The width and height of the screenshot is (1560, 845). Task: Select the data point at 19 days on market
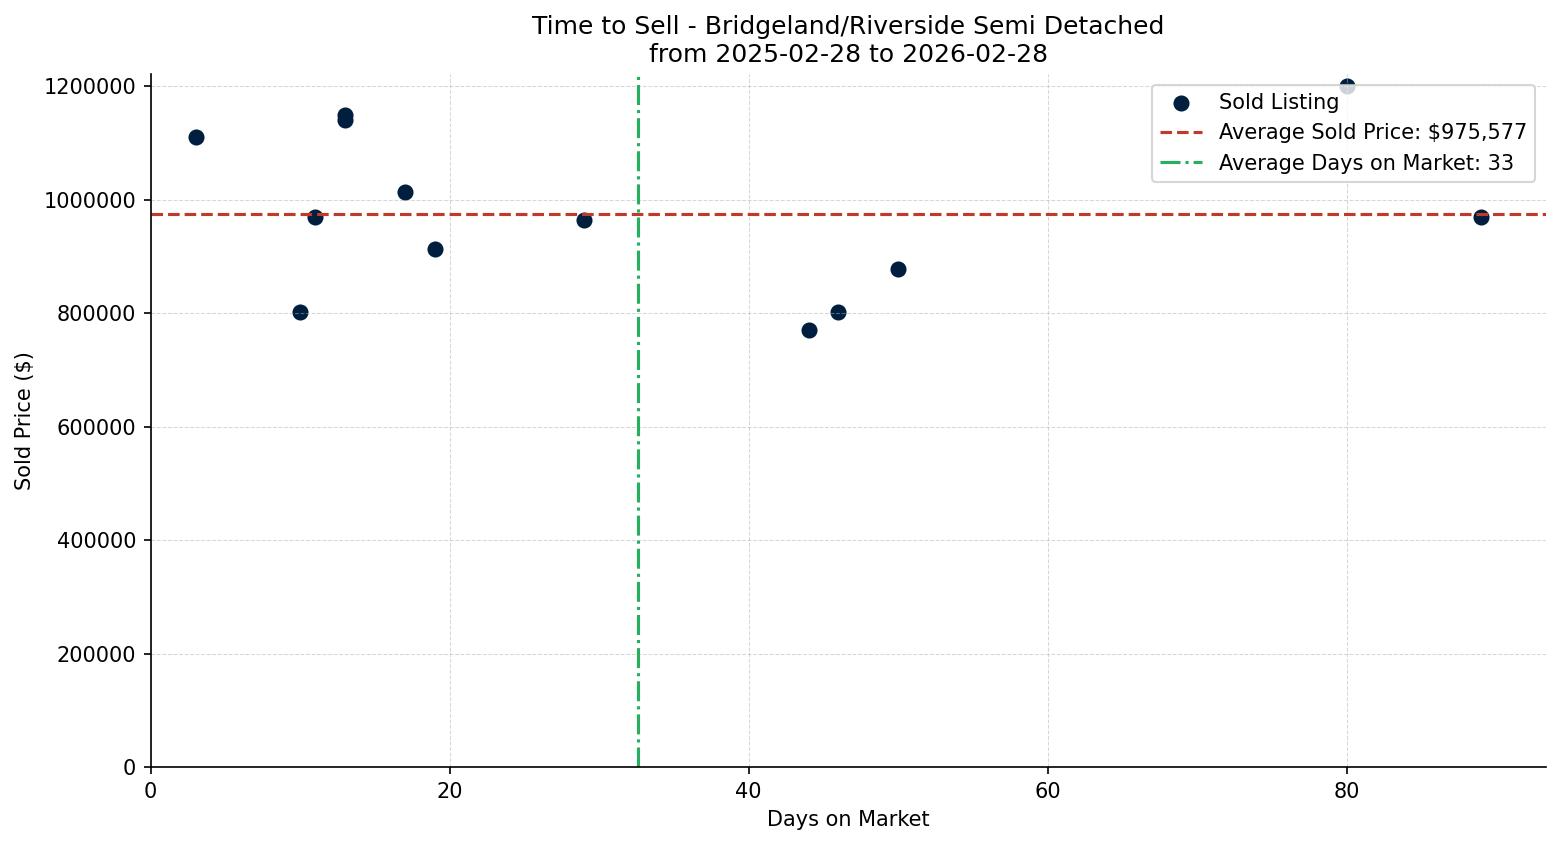point(435,249)
